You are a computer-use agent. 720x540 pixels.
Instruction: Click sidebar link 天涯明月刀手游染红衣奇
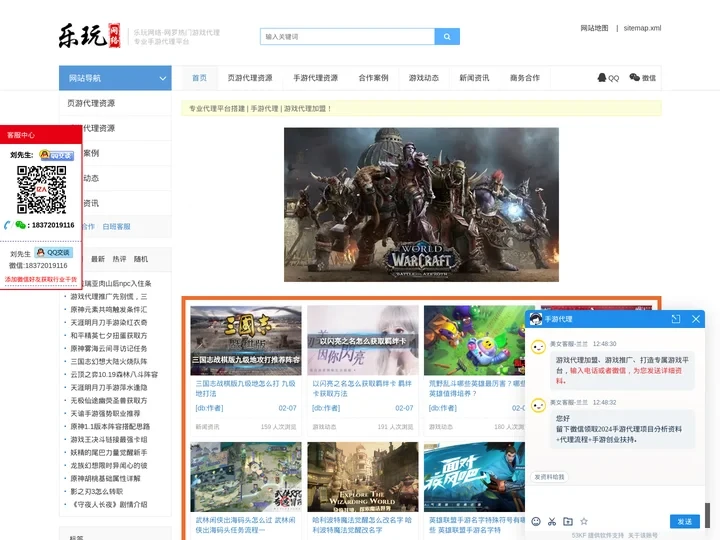coord(109,322)
